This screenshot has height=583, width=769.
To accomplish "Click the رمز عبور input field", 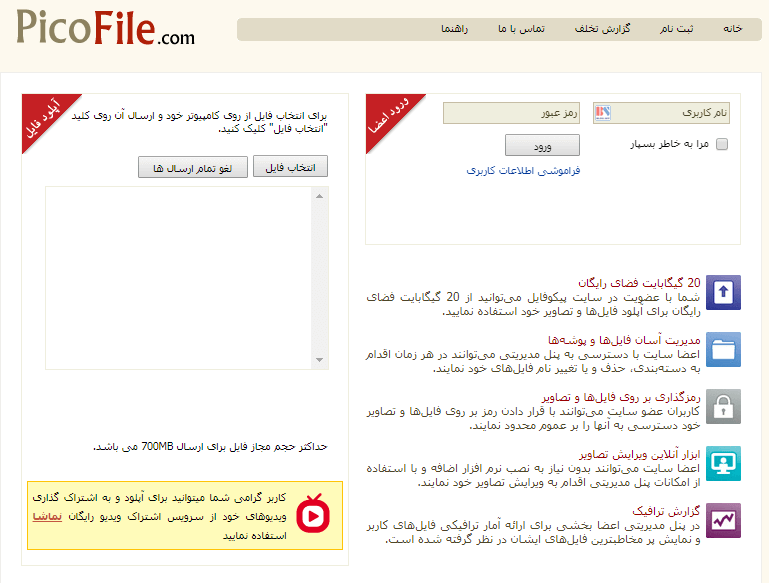I will pos(511,113).
